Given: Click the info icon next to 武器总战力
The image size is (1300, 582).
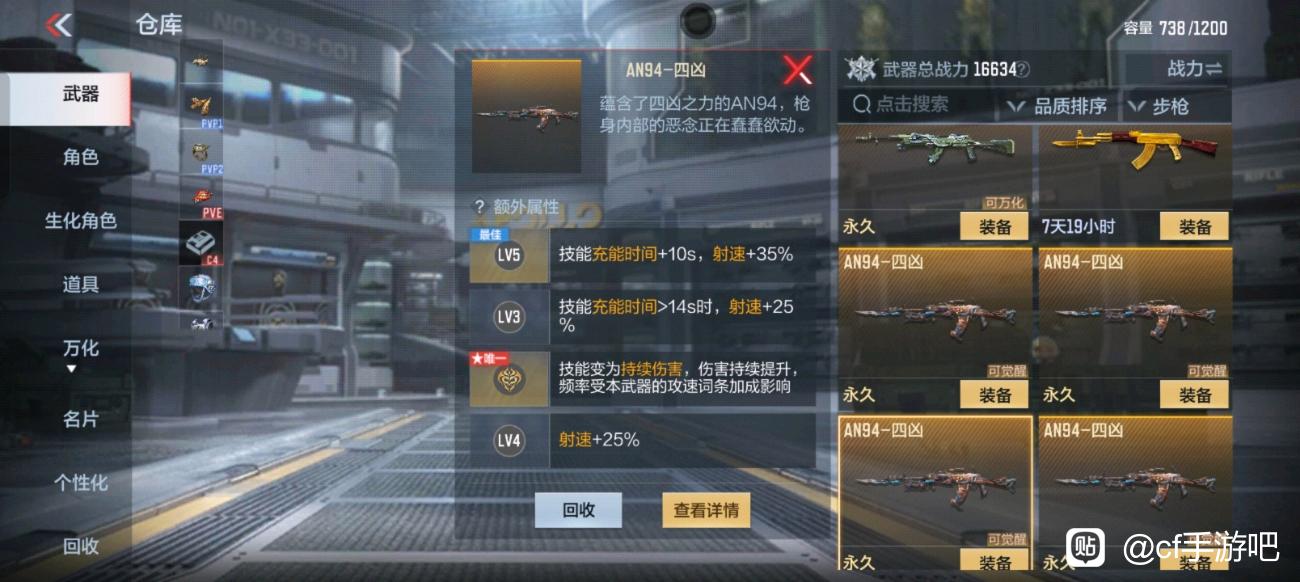Looking at the screenshot, I should pos(1023,69).
